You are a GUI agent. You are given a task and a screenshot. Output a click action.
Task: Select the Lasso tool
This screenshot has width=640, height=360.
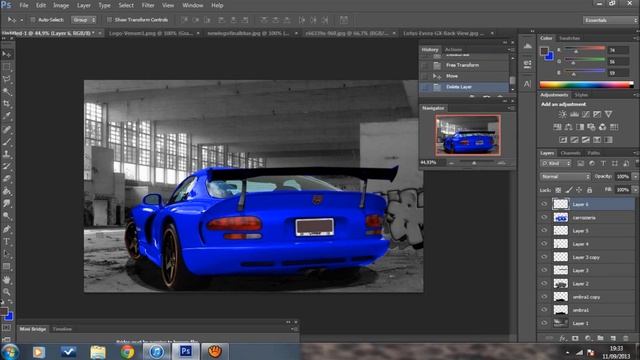pyautogui.click(x=7, y=79)
